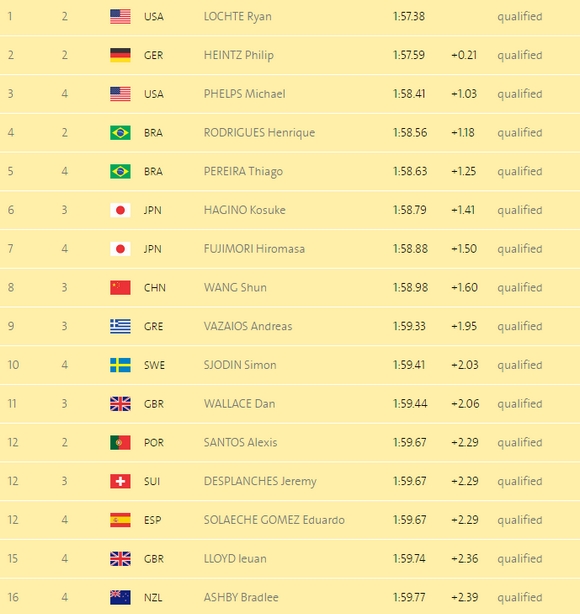Click the Brazil flag beside RODRIGUES Henrique
This screenshot has width=580, height=614.
click(120, 132)
